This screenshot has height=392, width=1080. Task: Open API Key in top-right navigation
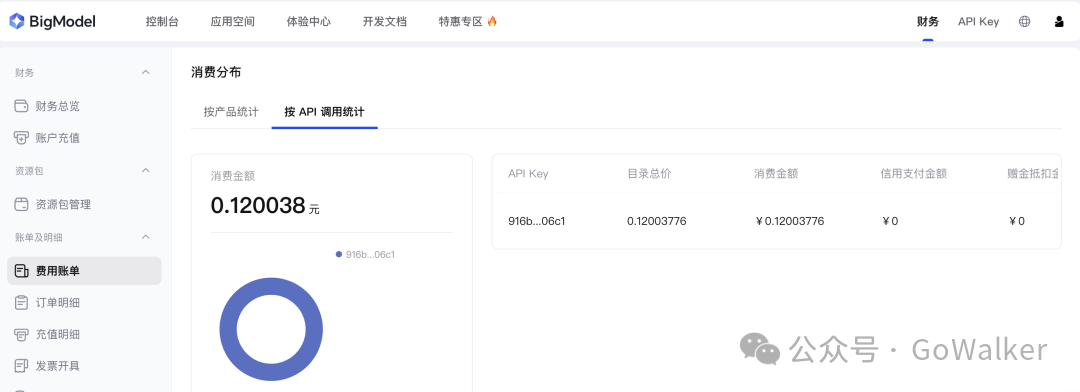pyautogui.click(x=978, y=21)
